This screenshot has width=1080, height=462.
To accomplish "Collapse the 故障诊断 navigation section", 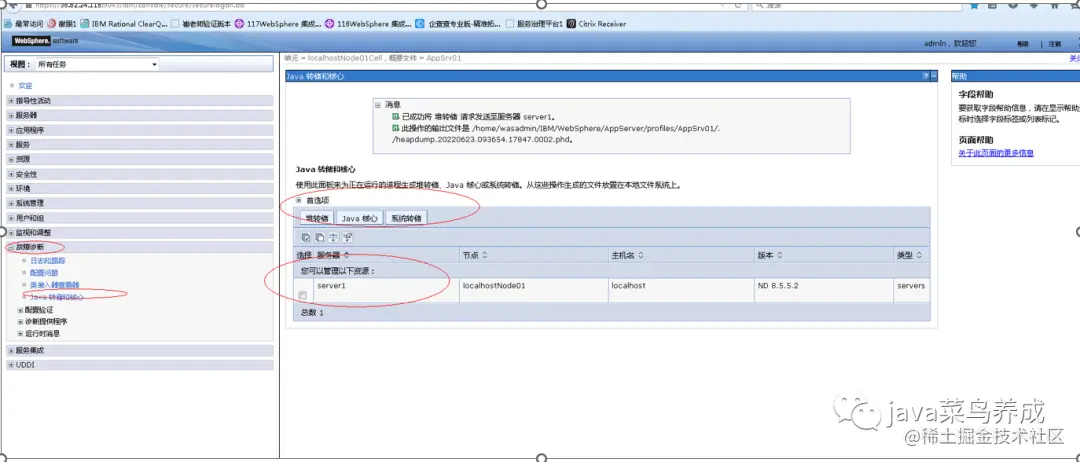I will 12,246.
